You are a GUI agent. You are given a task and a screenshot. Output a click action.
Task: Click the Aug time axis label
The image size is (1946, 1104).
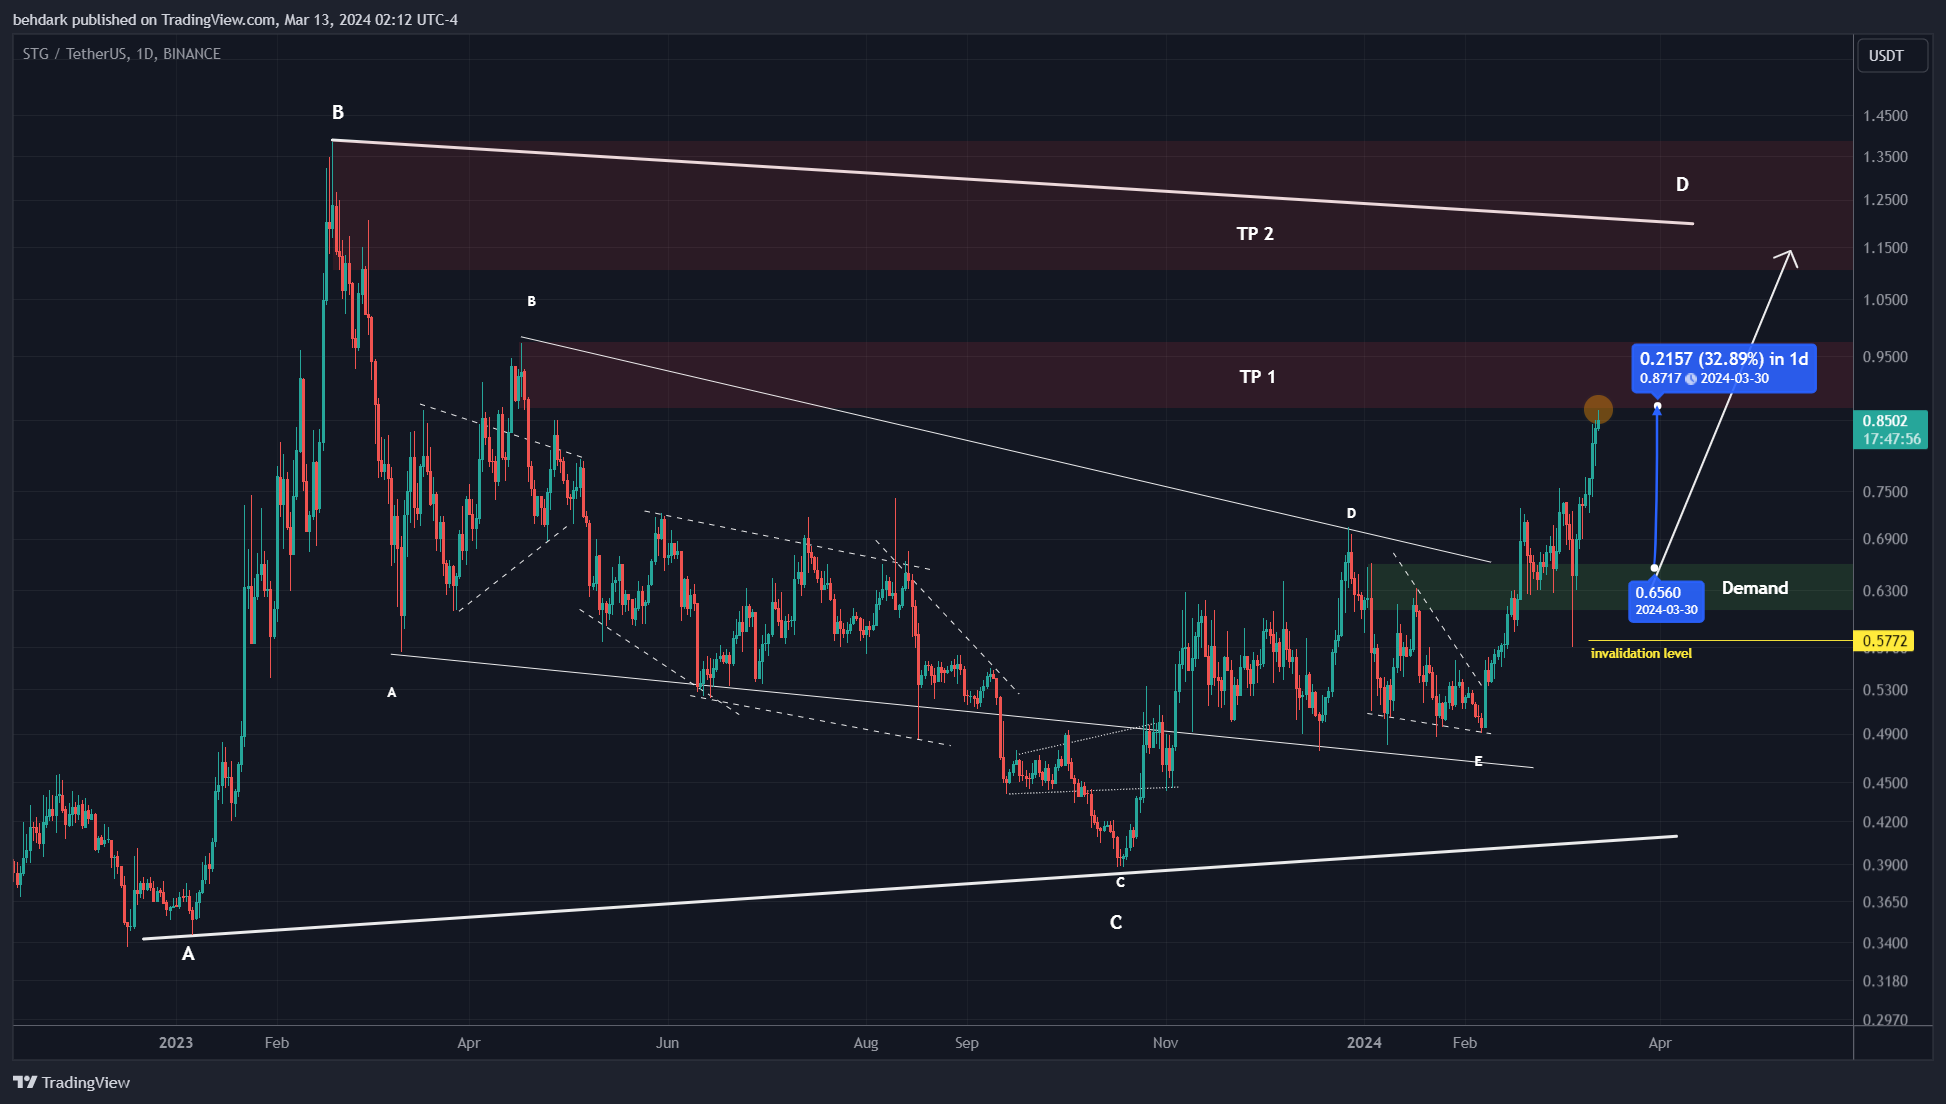[866, 1043]
